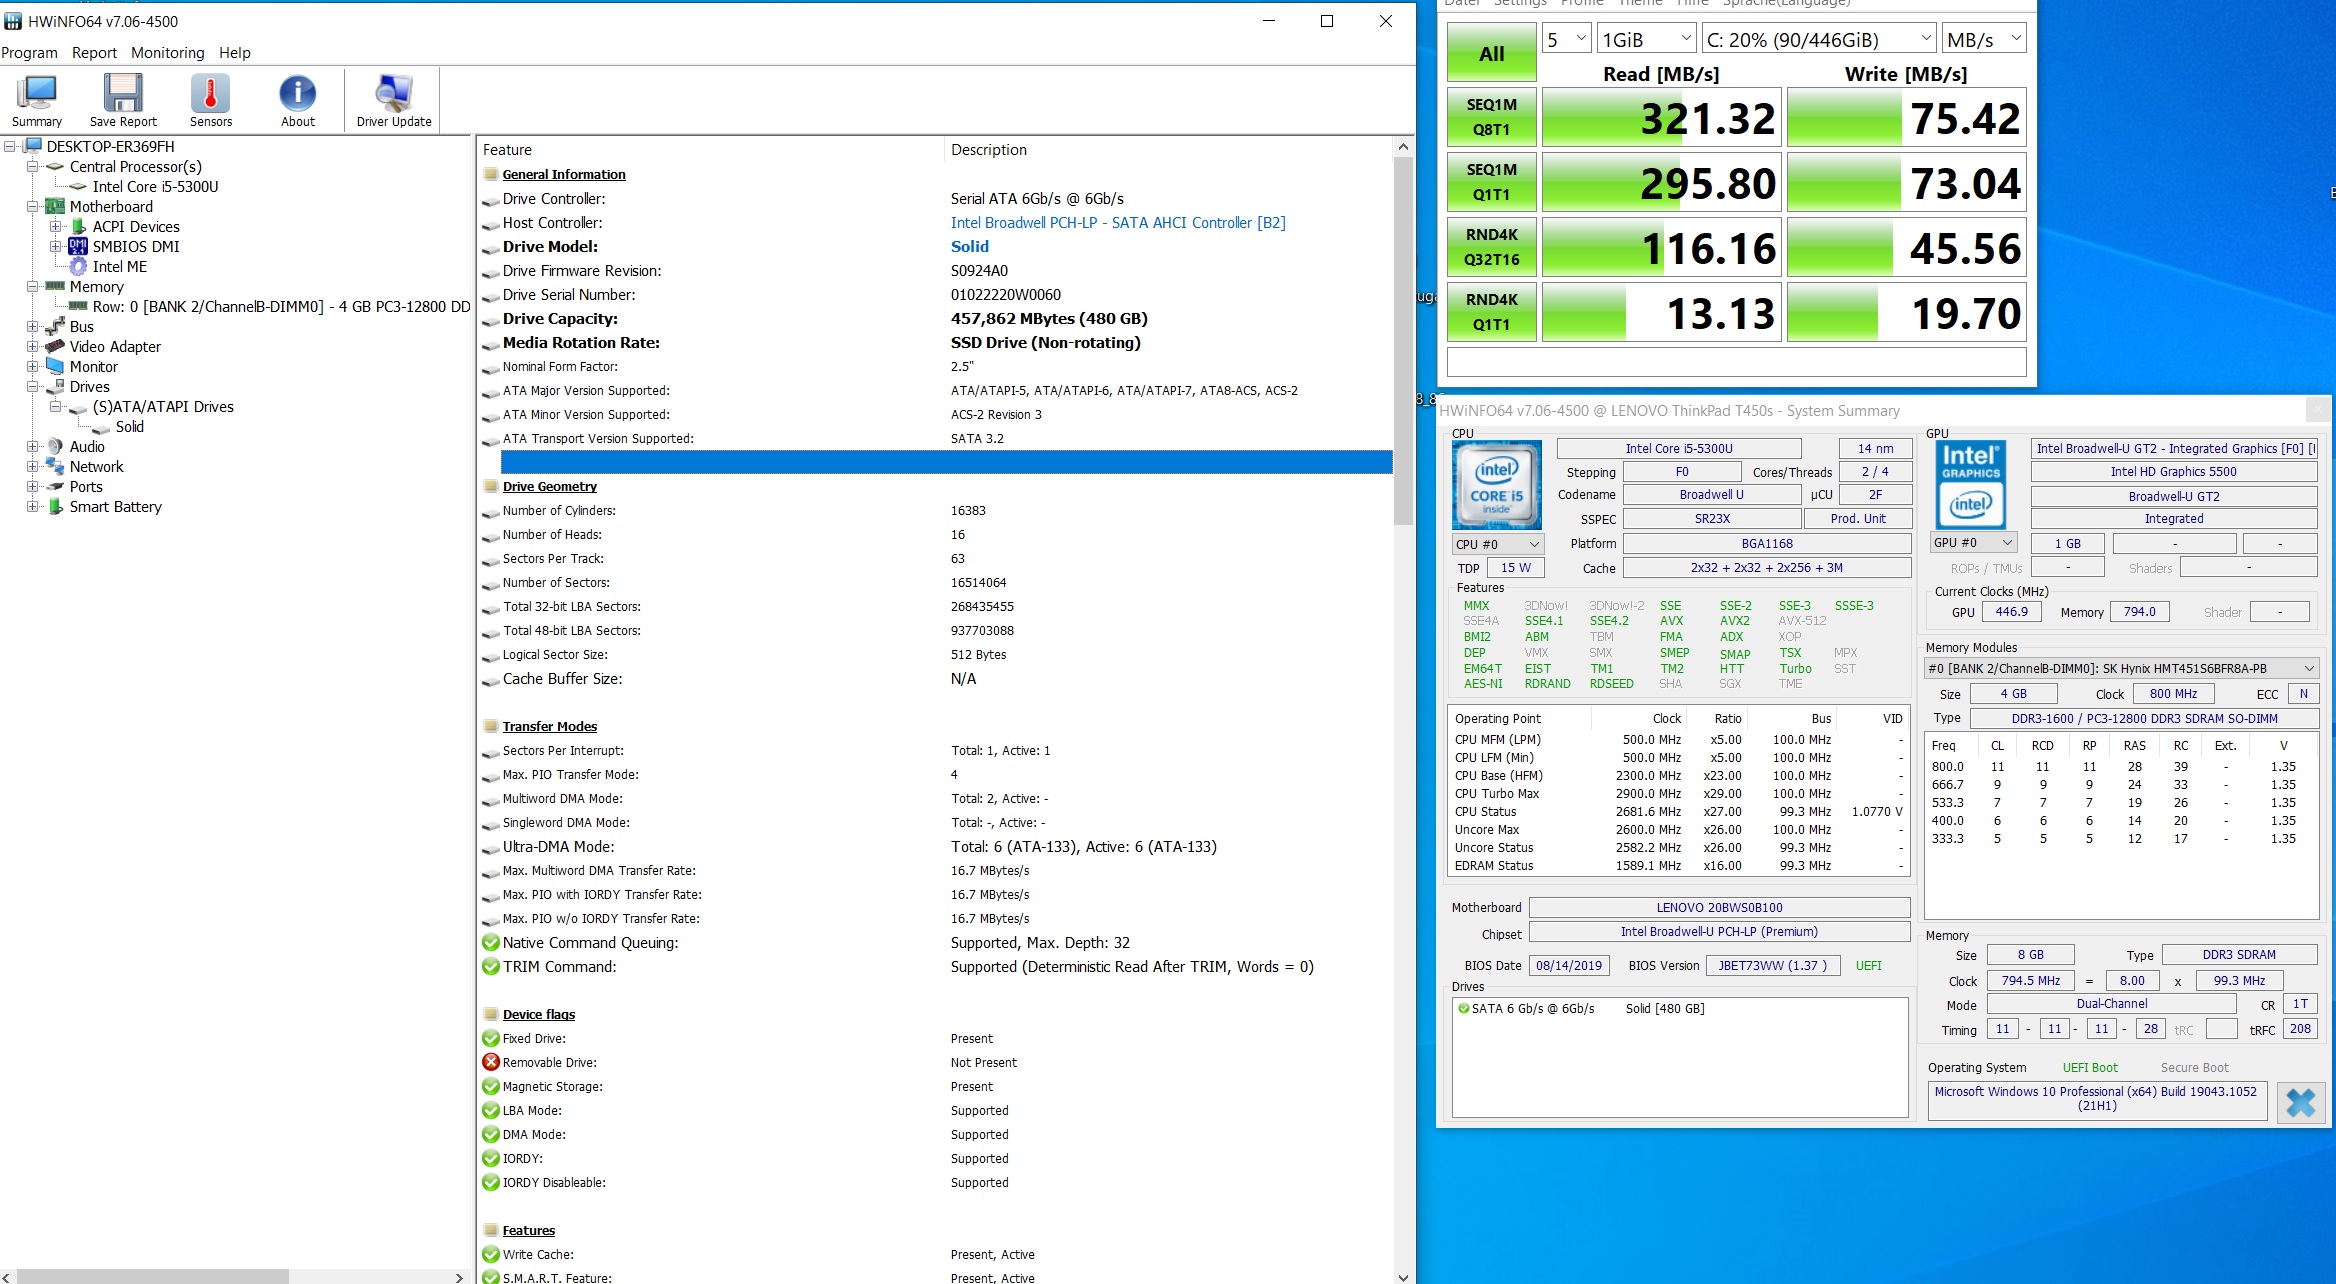
Task: Expand the Network tree node
Action: (x=33, y=467)
